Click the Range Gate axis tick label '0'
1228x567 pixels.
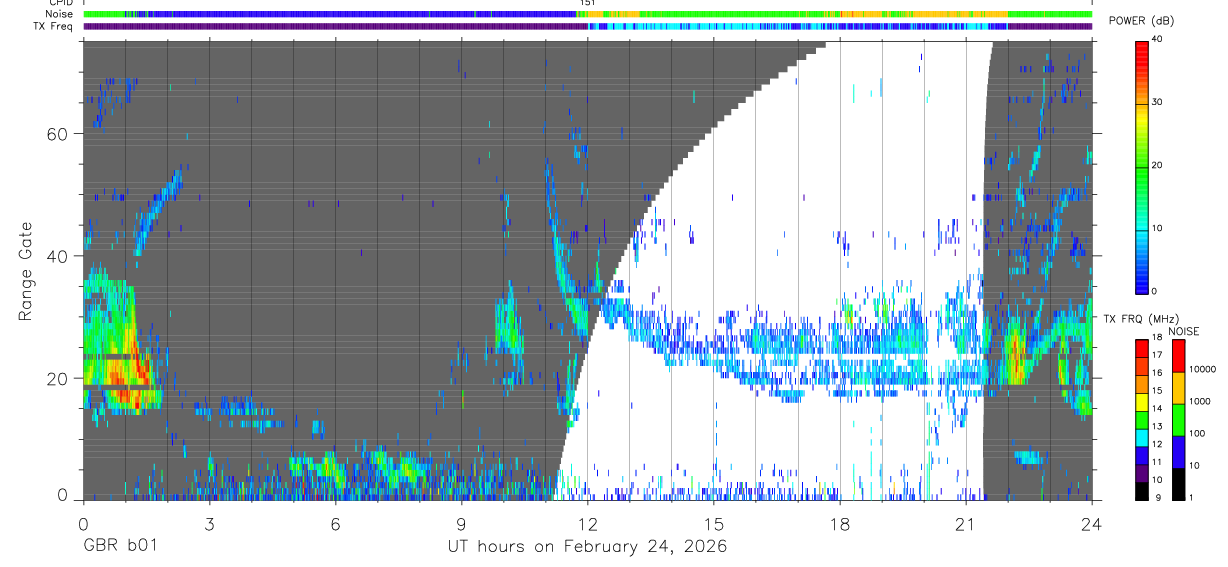(x=62, y=494)
